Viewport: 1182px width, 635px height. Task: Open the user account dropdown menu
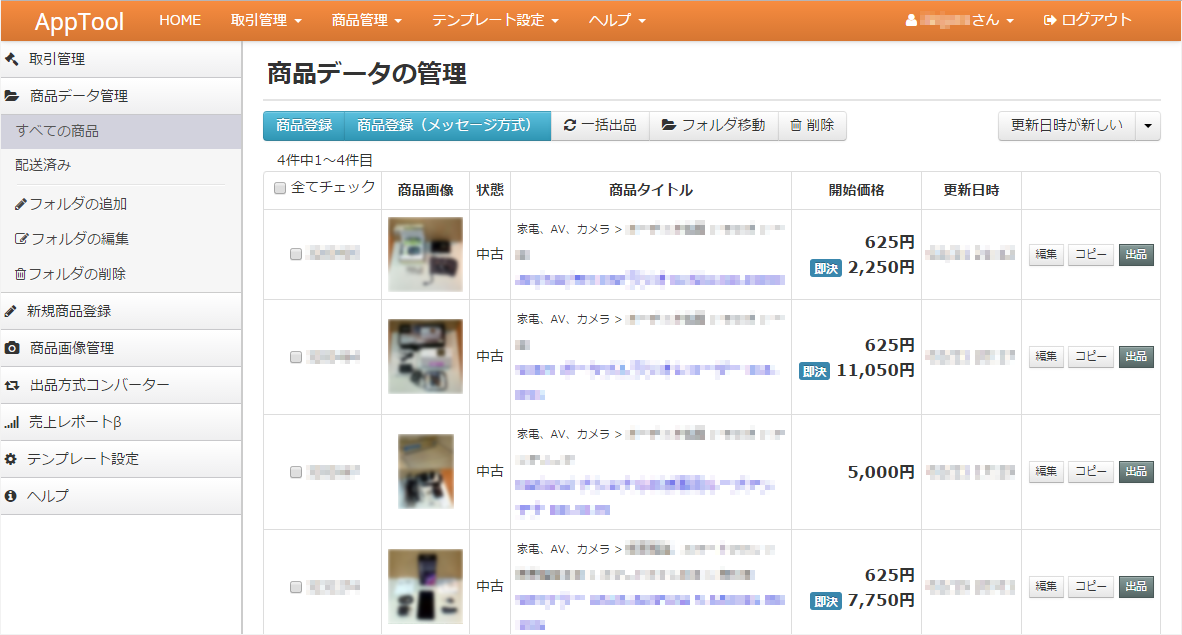960,20
